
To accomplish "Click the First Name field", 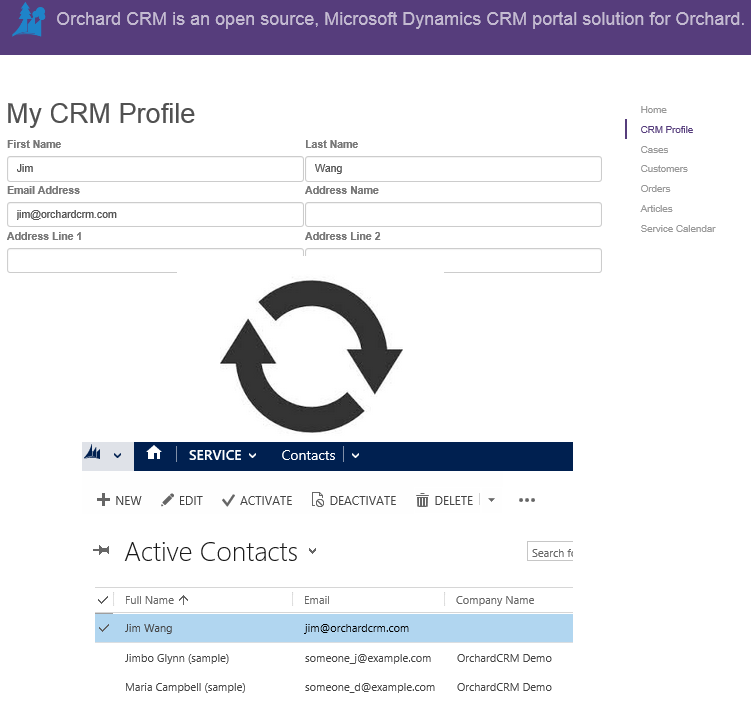I will tap(155, 169).
